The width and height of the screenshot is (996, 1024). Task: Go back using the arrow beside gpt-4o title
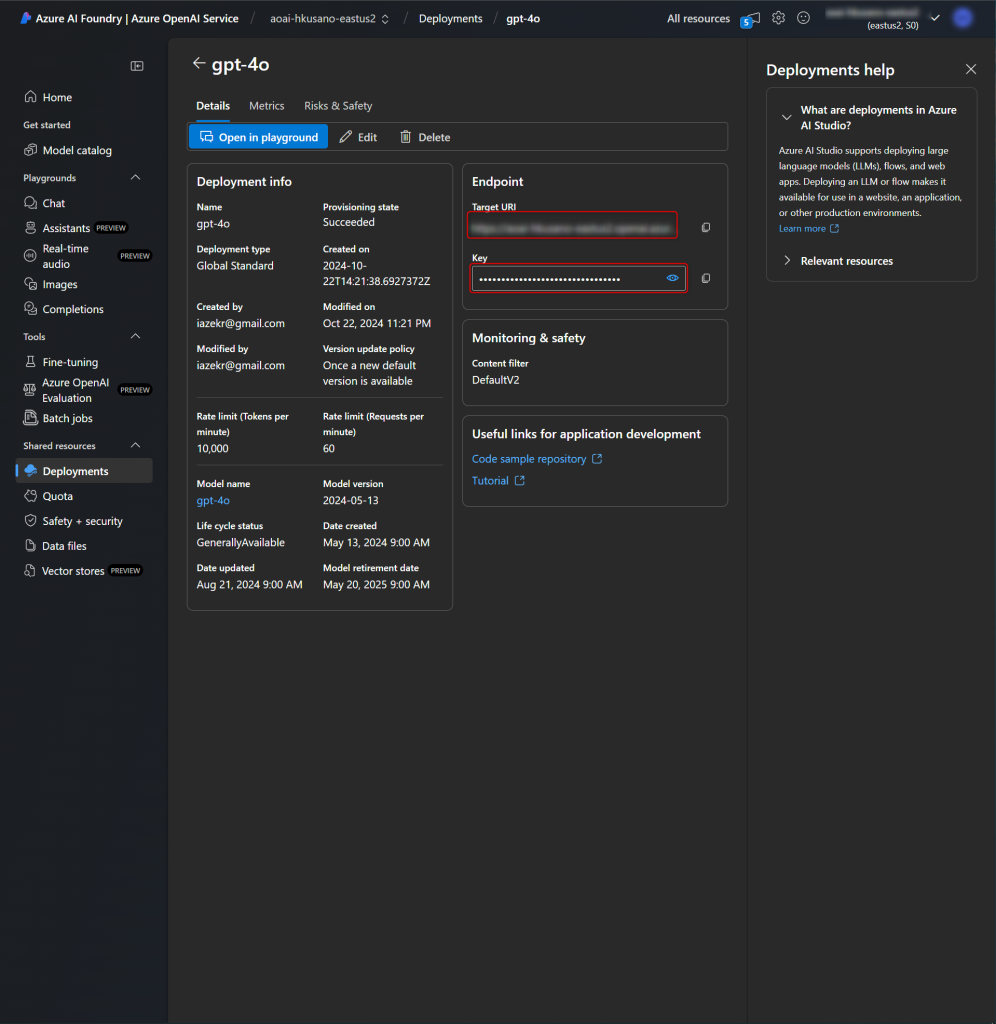coord(199,63)
